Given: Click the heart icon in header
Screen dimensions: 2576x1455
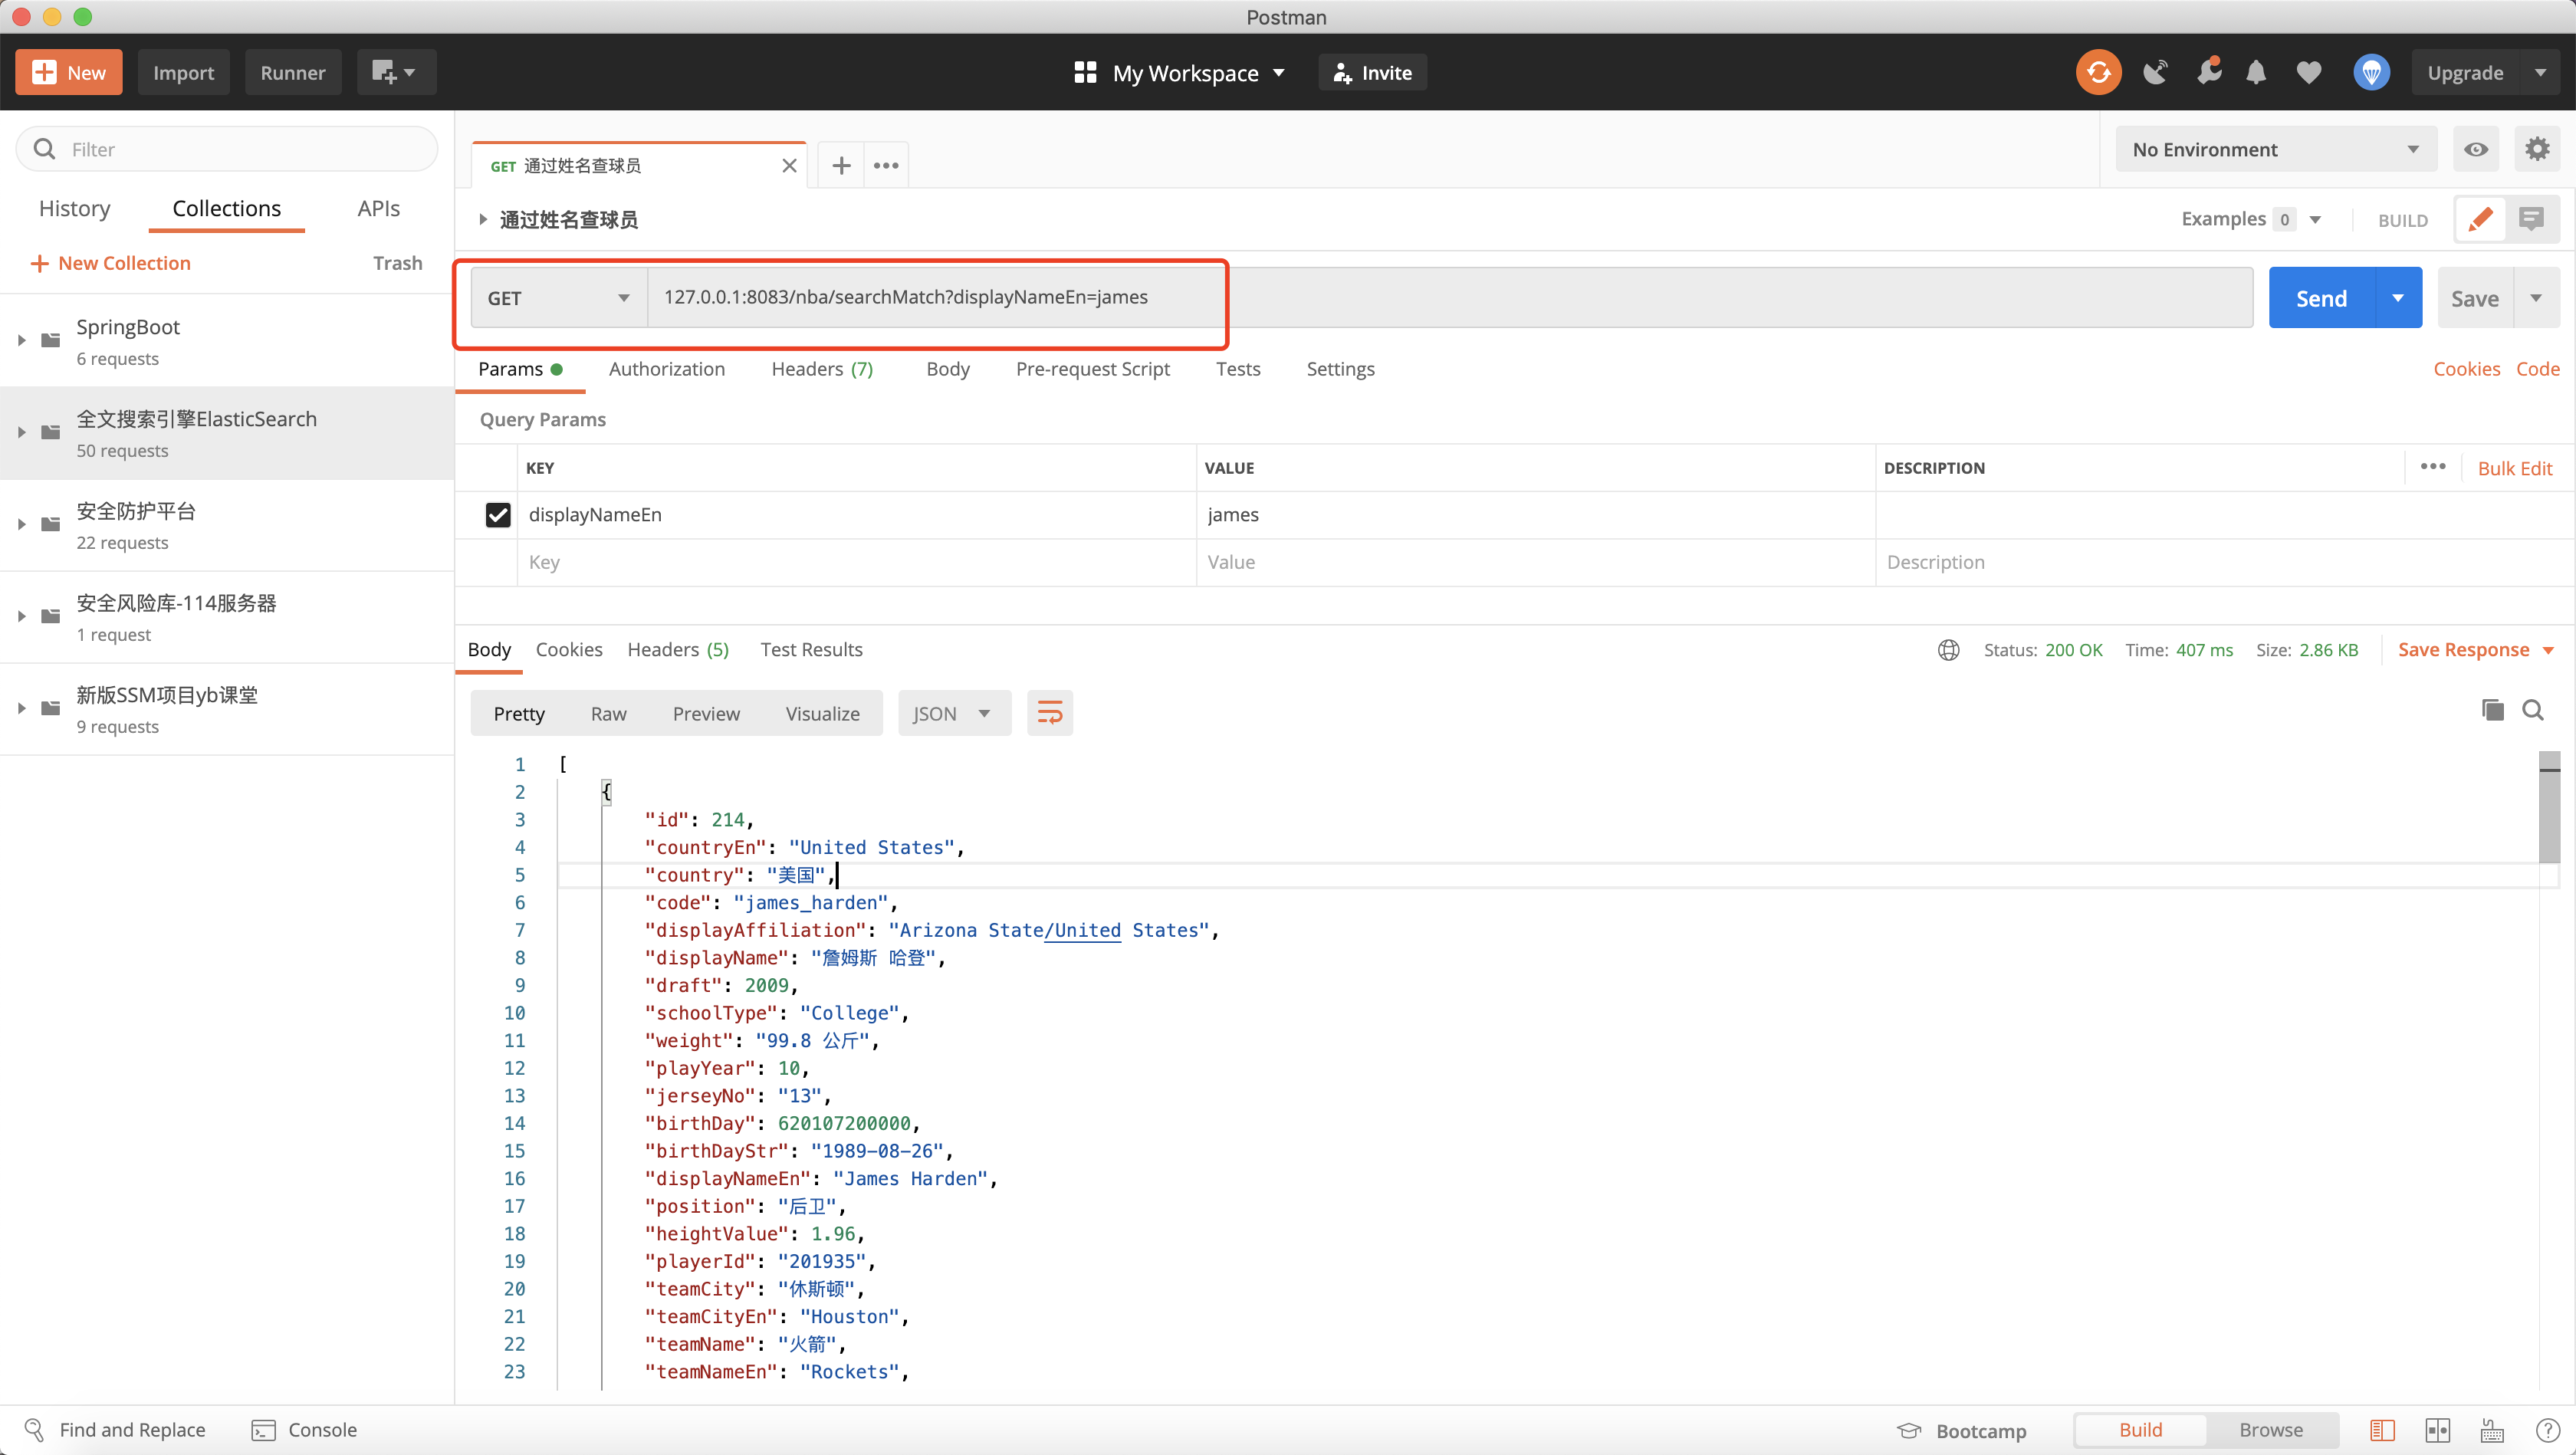Looking at the screenshot, I should point(2309,72).
